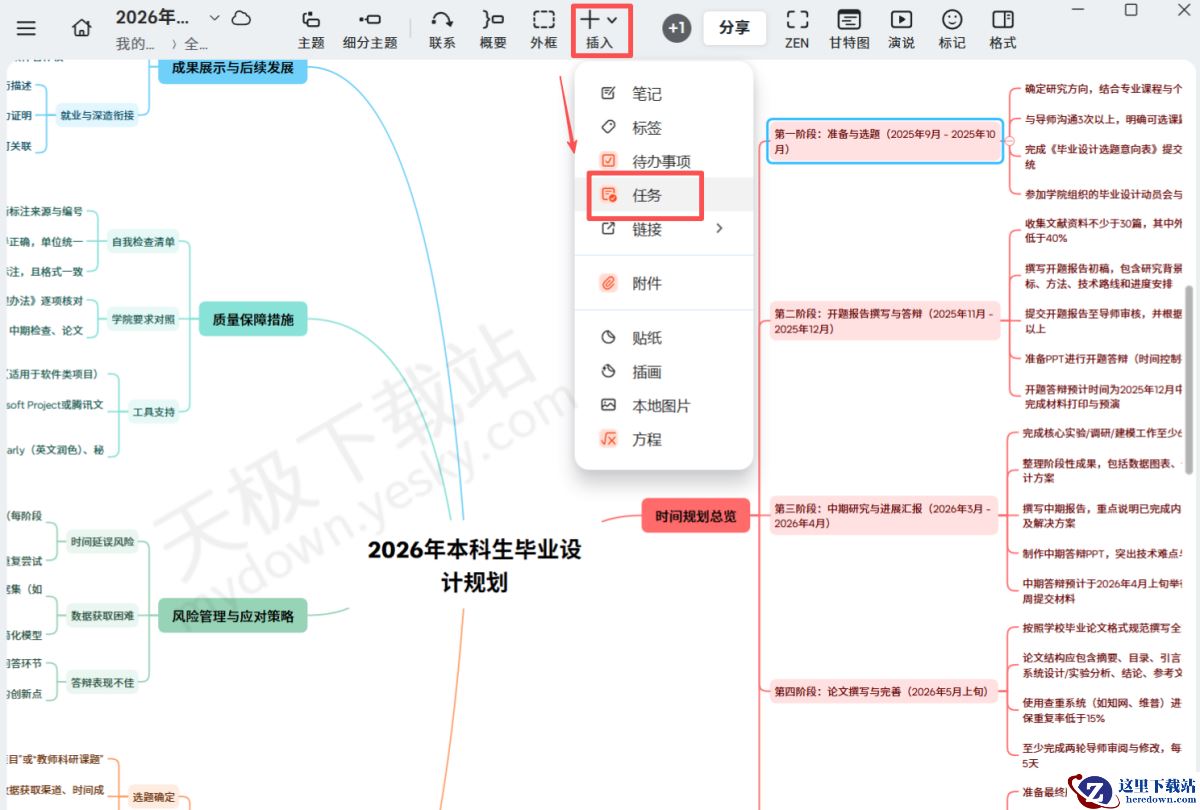The image size is (1200, 810).
Task: Select the 细分主题 (Subtopic) tool
Action: click(x=371, y=29)
